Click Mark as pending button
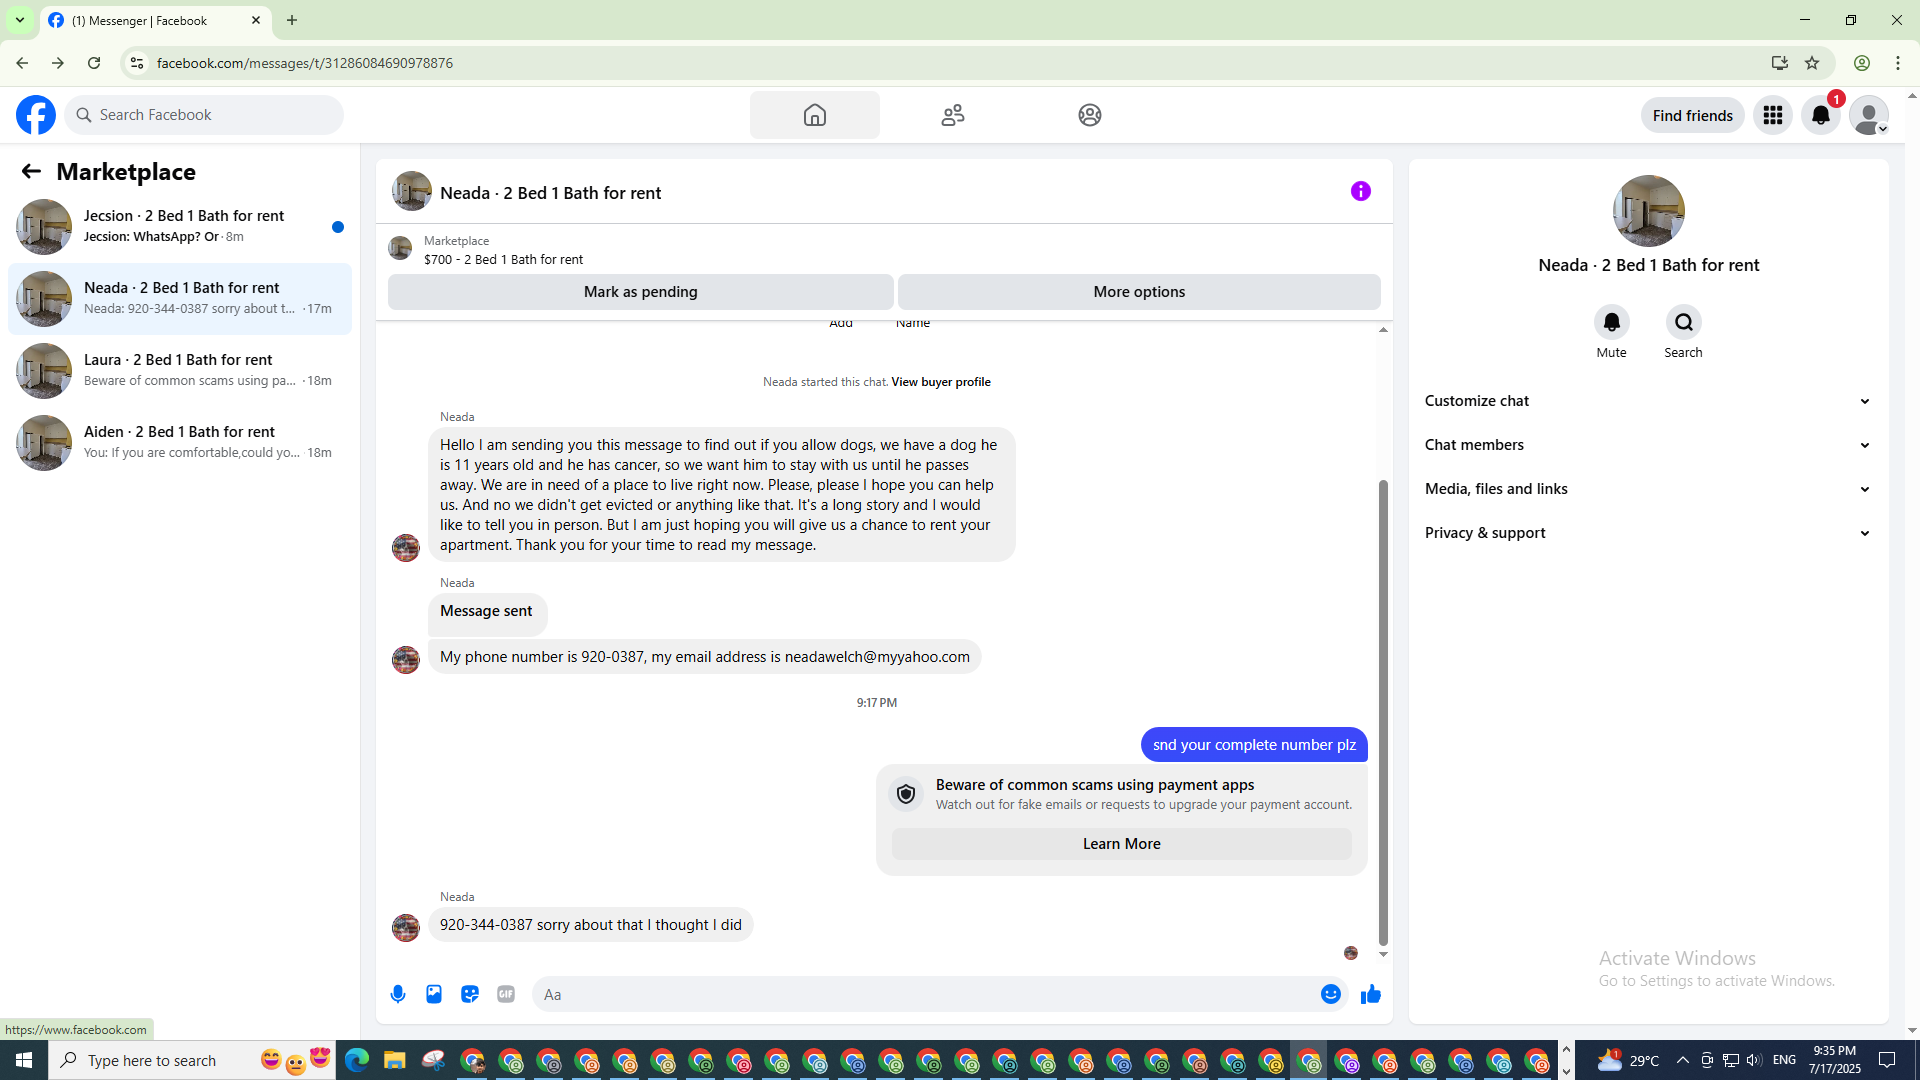The image size is (1920, 1080). [x=641, y=292]
